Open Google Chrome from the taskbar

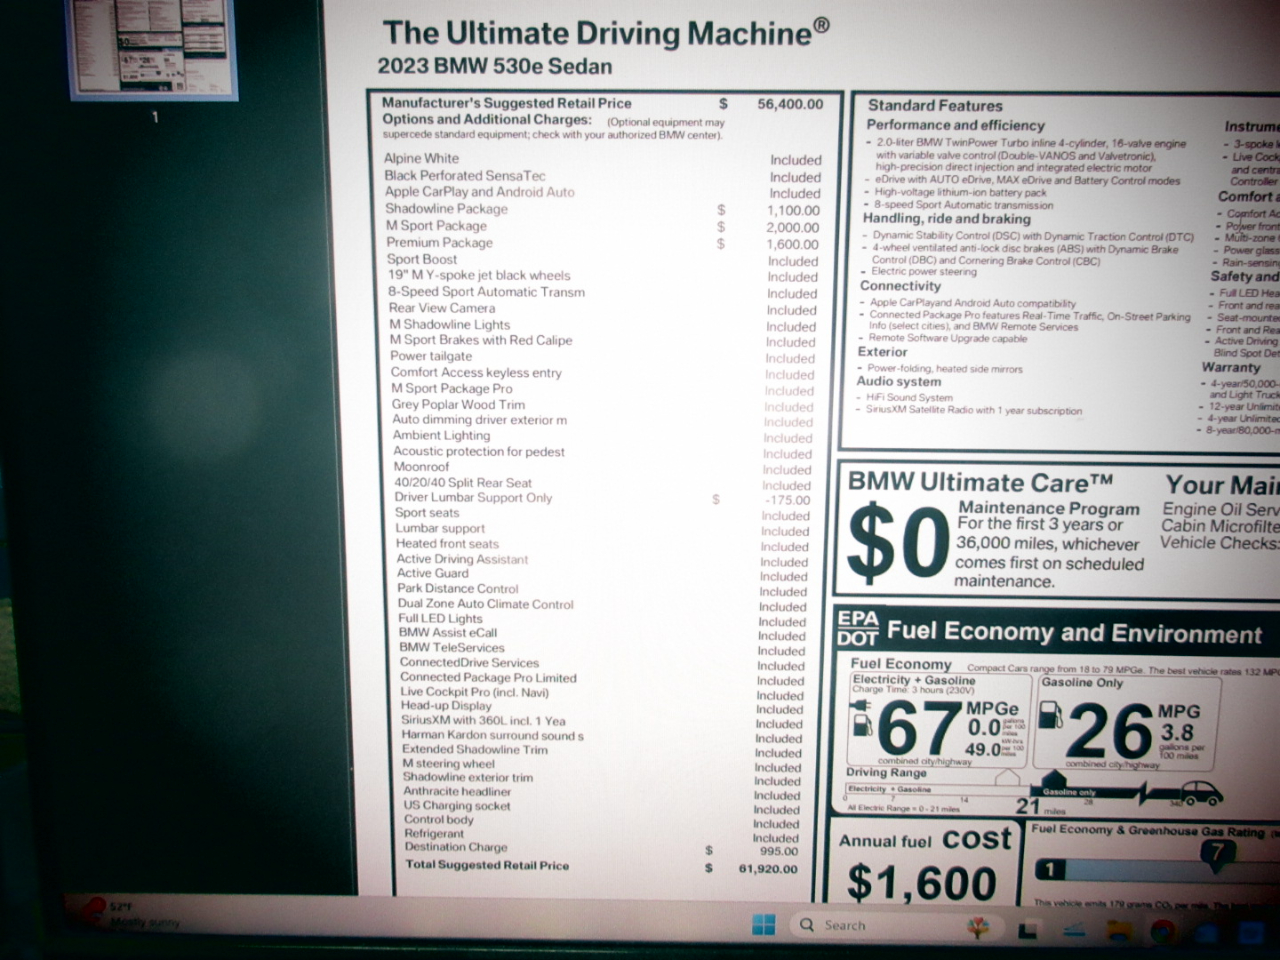point(1161,932)
